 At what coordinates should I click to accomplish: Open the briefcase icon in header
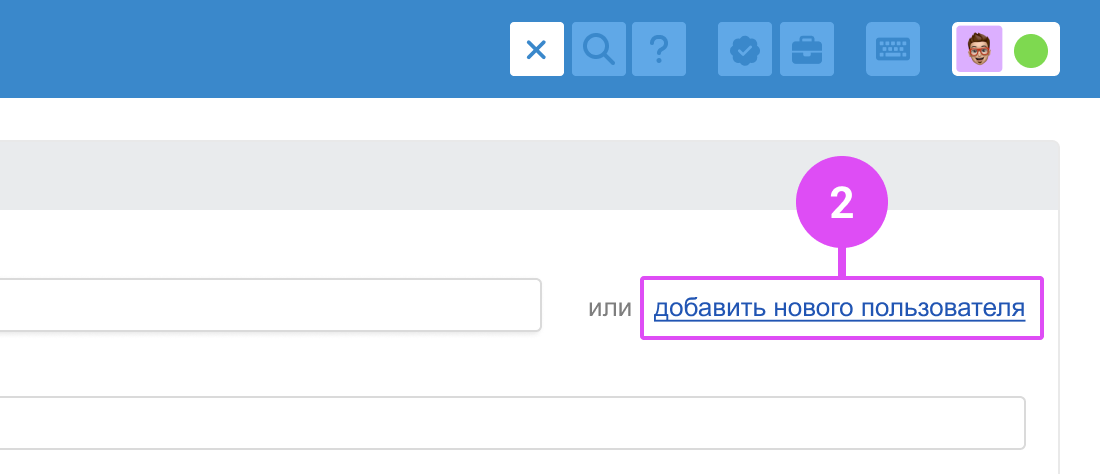(806, 49)
